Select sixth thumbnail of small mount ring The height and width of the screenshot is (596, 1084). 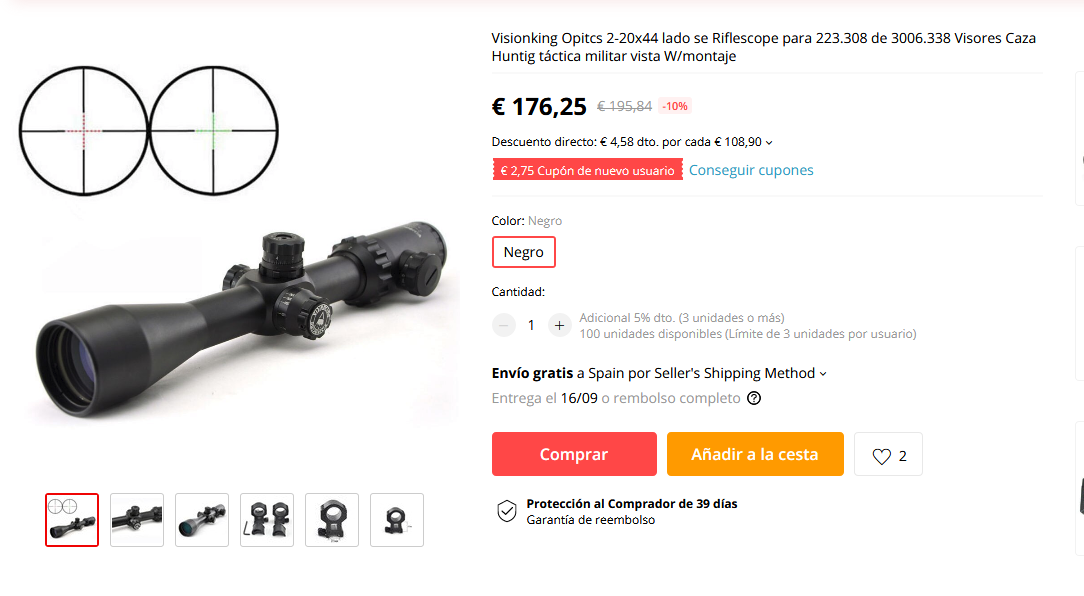[397, 520]
